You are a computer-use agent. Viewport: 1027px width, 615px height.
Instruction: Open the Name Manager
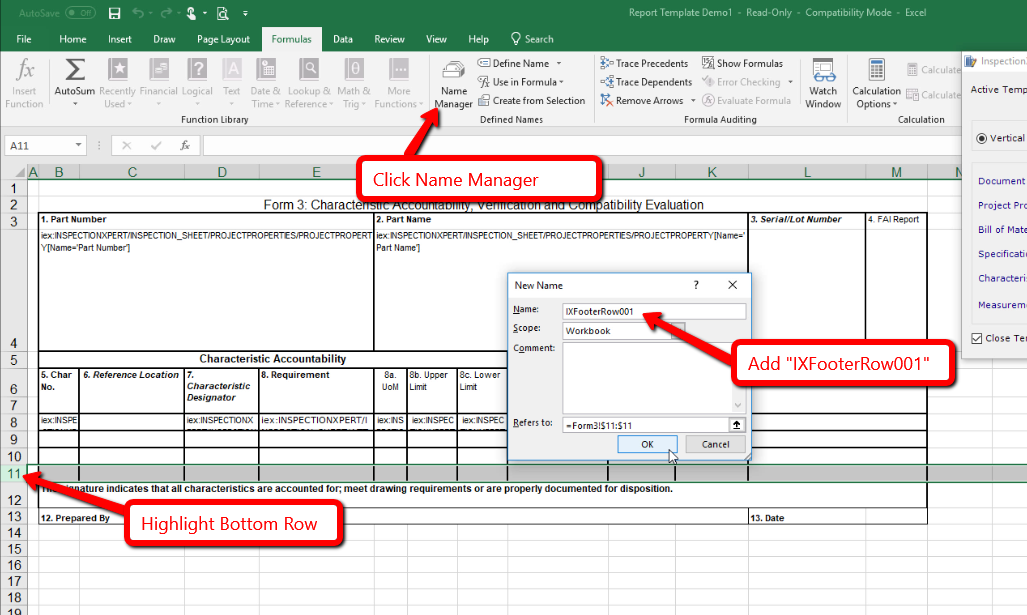point(453,82)
